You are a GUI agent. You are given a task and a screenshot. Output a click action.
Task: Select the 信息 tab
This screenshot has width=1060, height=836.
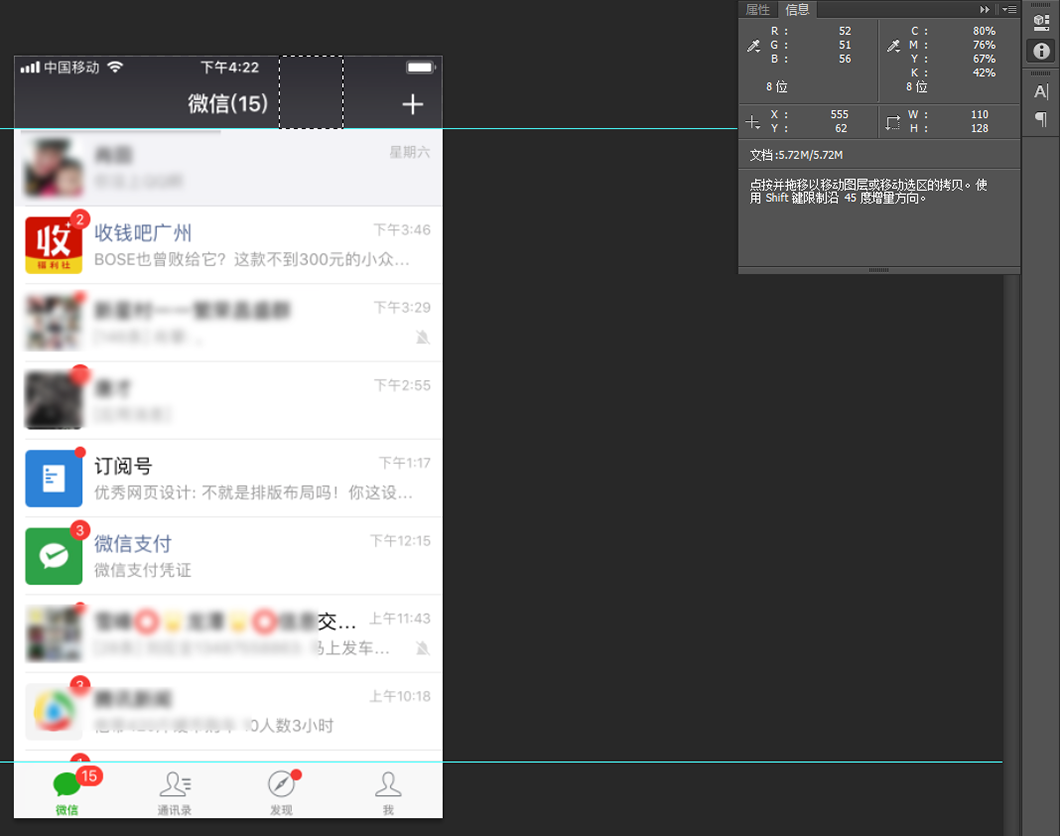click(797, 9)
